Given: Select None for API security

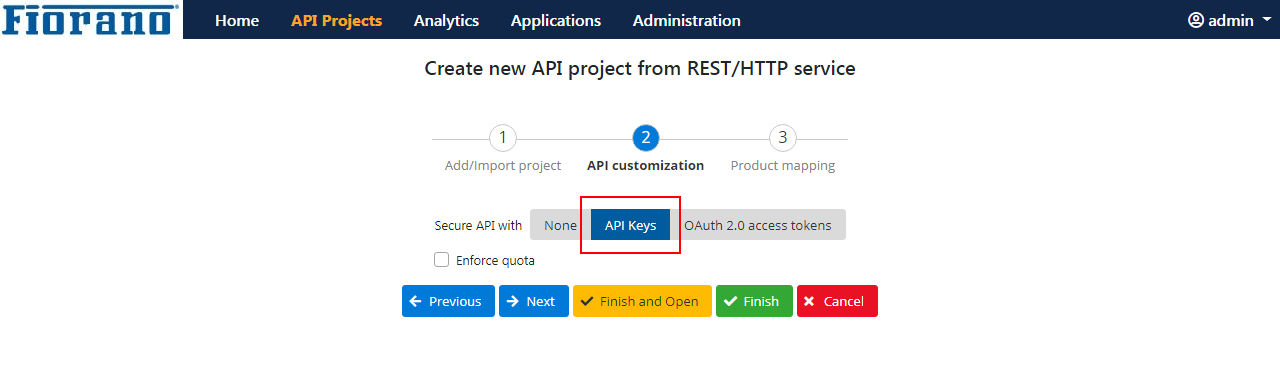Looking at the screenshot, I should pyautogui.click(x=560, y=225).
